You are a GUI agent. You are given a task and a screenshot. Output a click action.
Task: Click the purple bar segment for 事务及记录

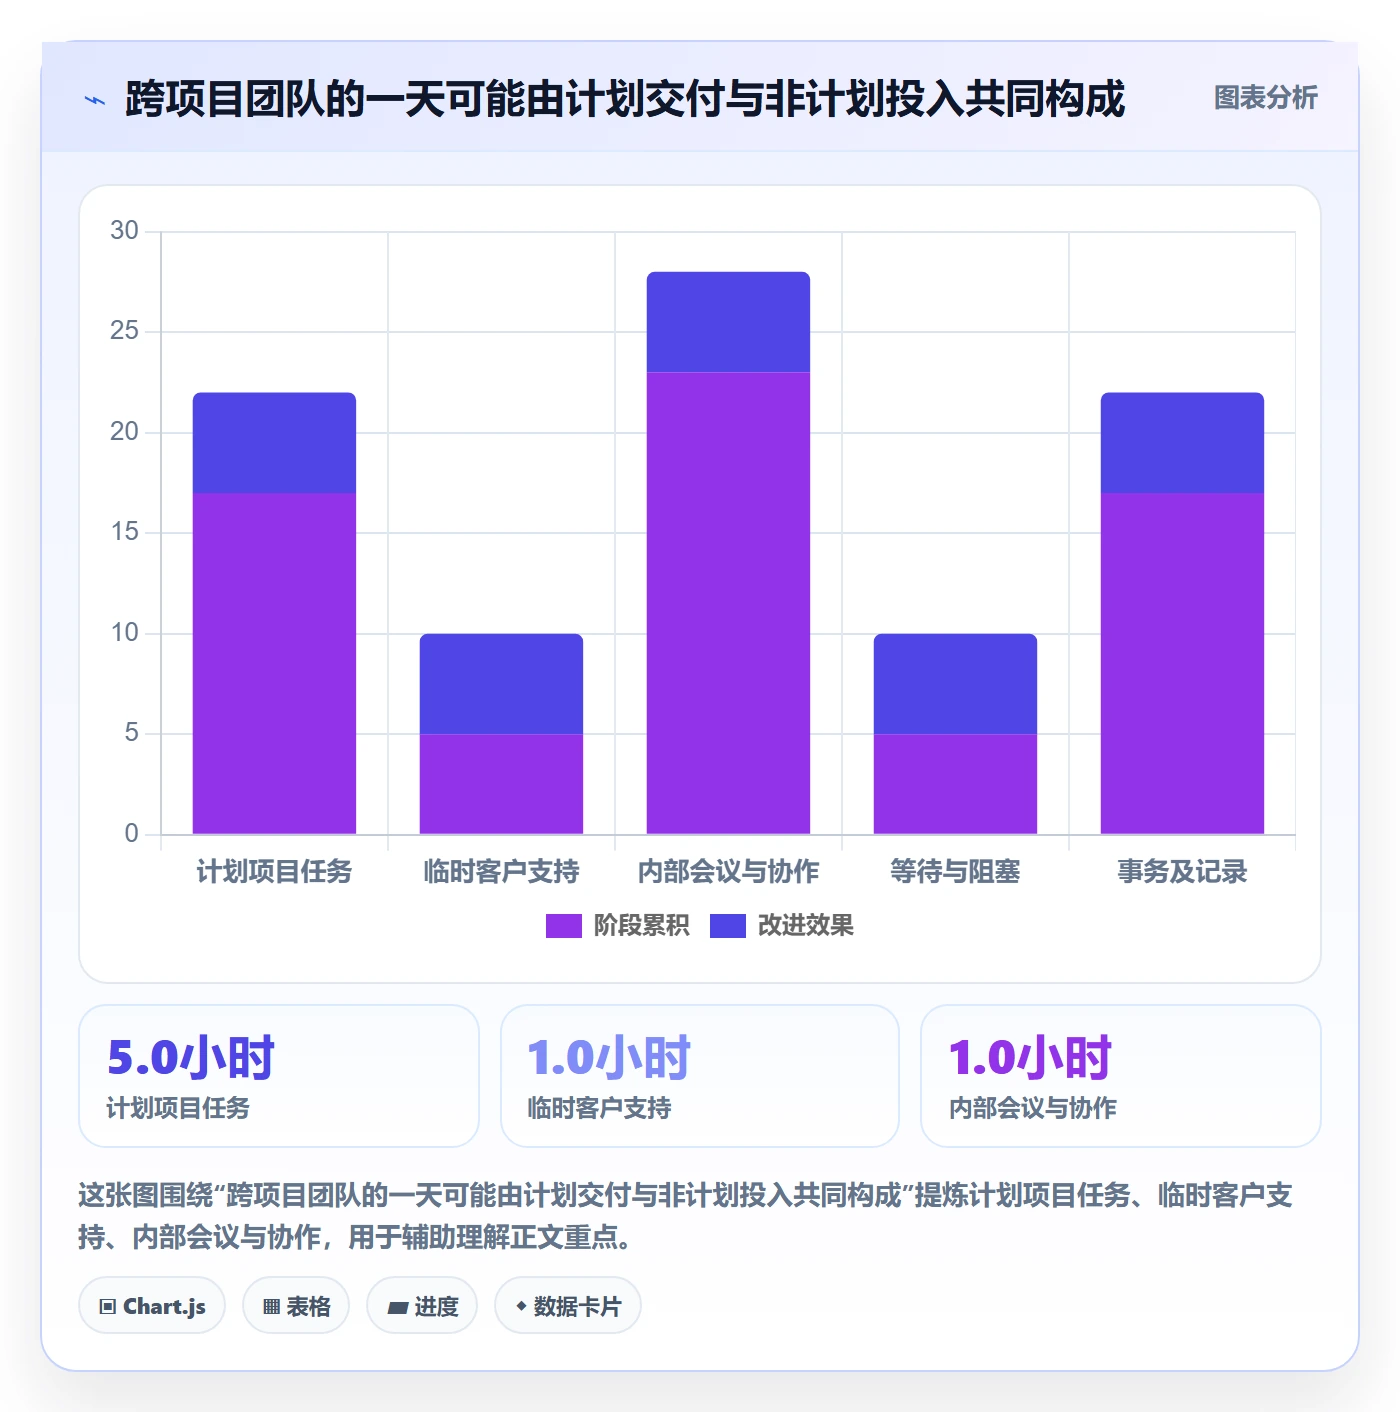(x=1182, y=663)
